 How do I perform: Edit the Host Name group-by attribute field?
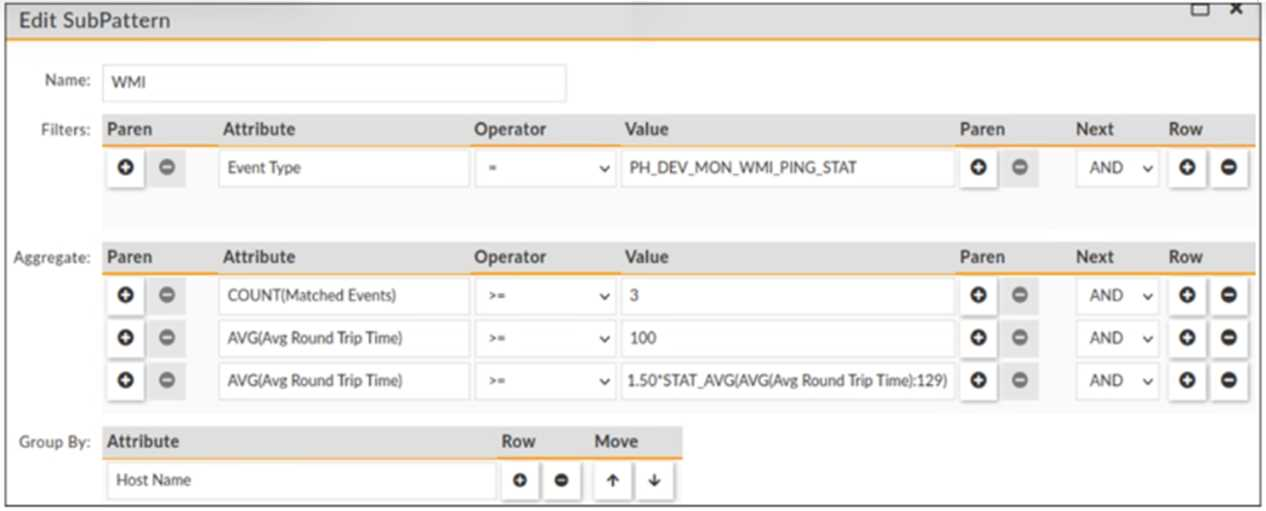(300, 481)
